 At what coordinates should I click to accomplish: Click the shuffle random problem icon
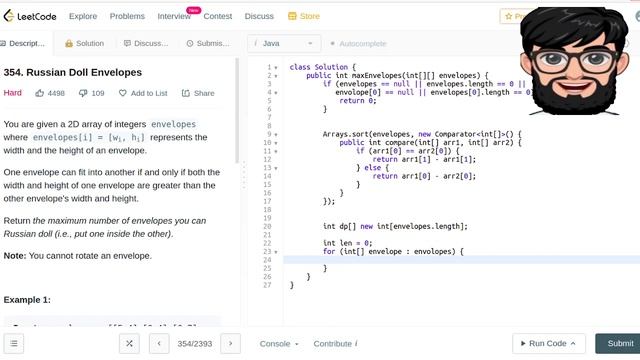[129, 343]
